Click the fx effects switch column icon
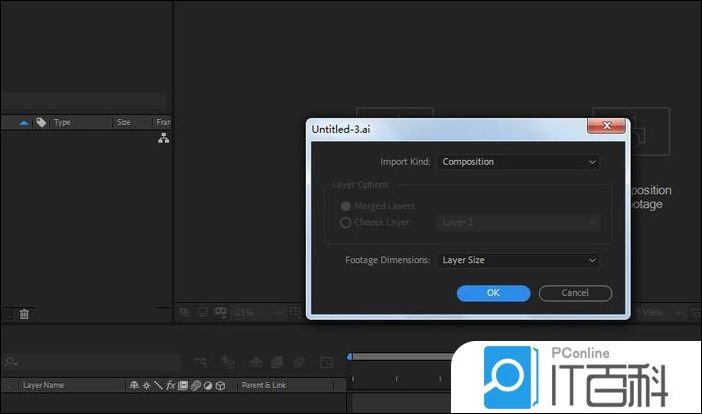The width and height of the screenshot is (702, 414). coord(171,385)
